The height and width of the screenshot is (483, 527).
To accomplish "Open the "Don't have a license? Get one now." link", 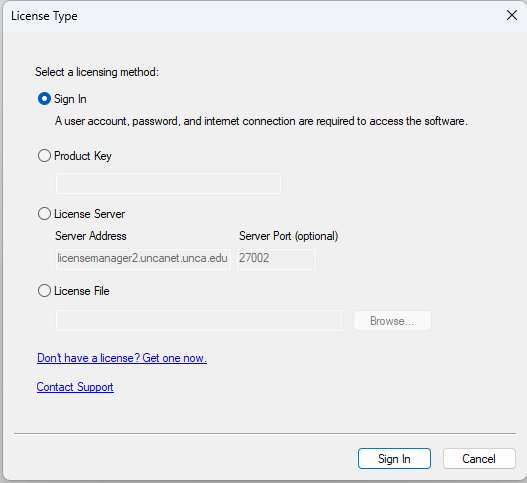I will click(122, 358).
